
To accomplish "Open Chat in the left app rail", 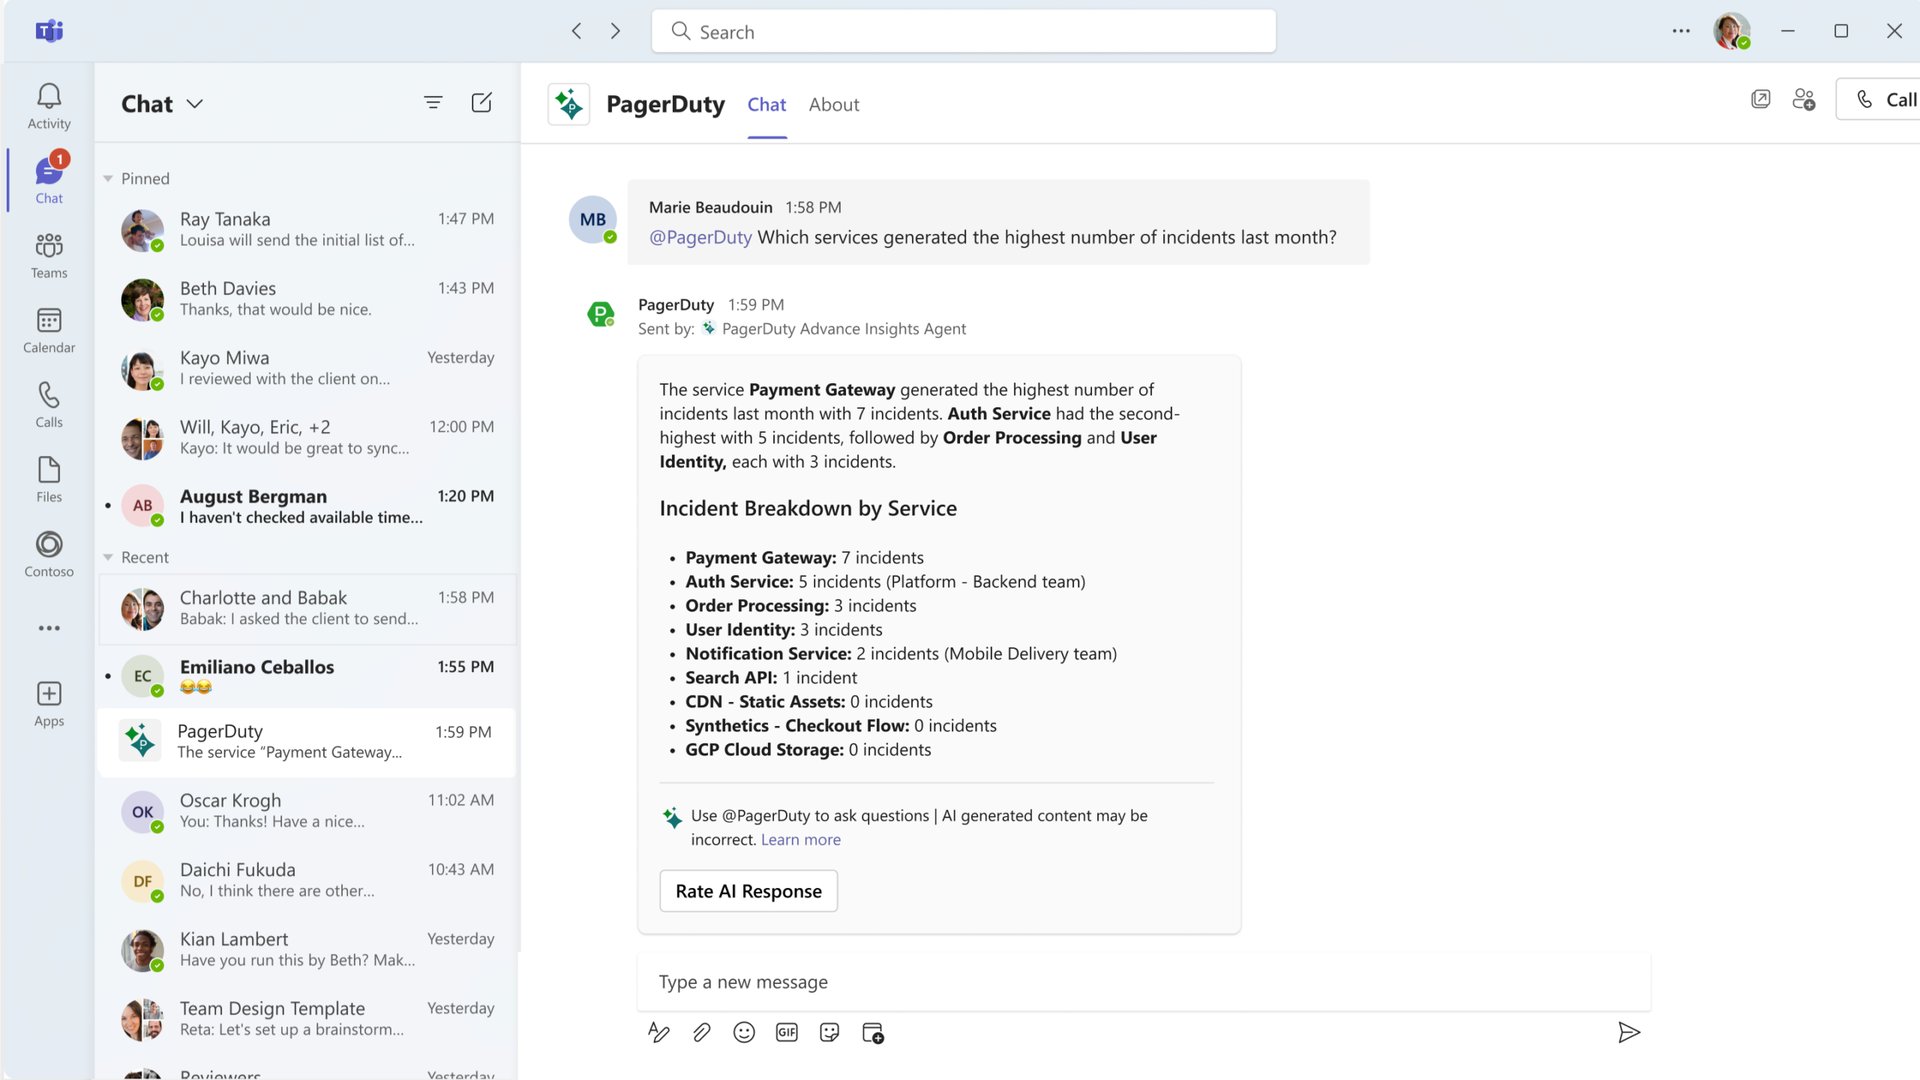I will [x=49, y=180].
